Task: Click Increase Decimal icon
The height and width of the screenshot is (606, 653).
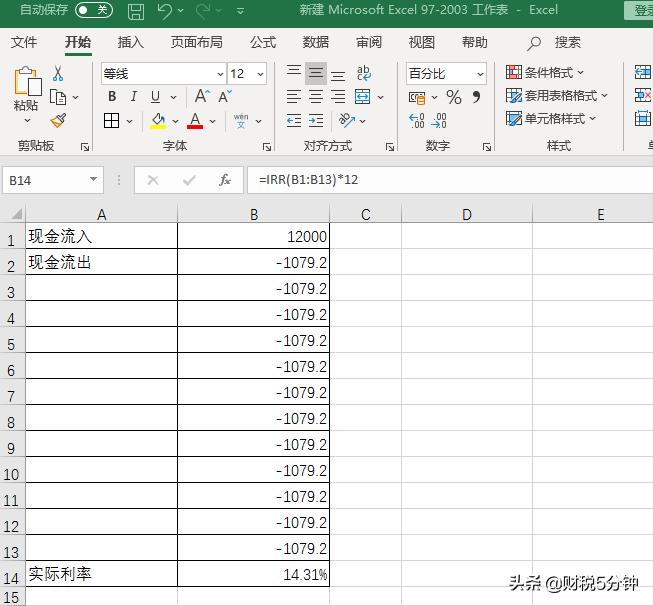Action: pyautogui.click(x=416, y=121)
